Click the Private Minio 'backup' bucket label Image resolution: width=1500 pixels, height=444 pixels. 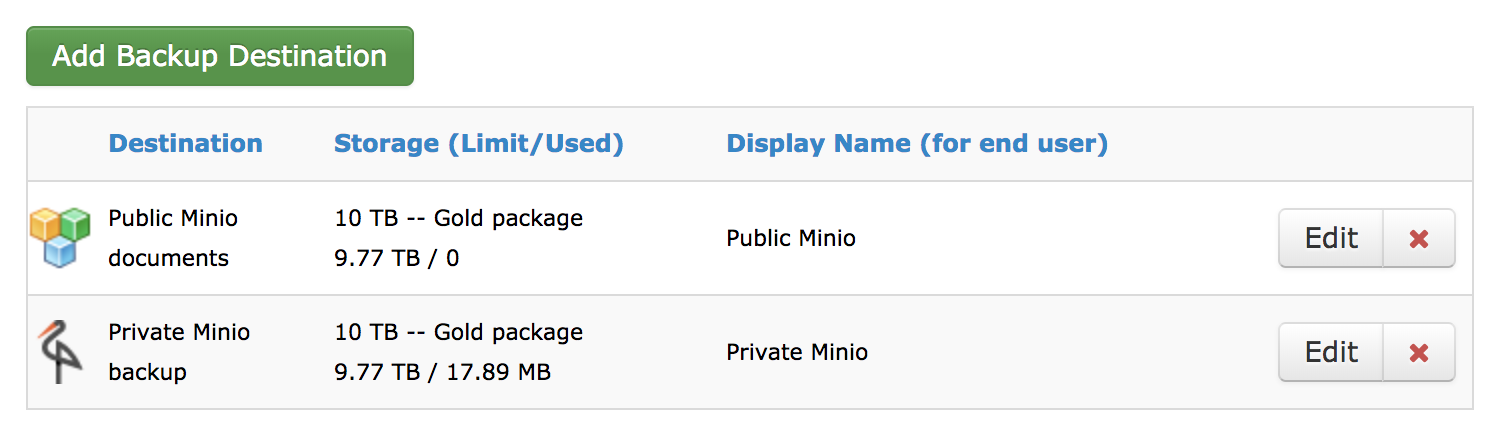pyautogui.click(x=147, y=372)
